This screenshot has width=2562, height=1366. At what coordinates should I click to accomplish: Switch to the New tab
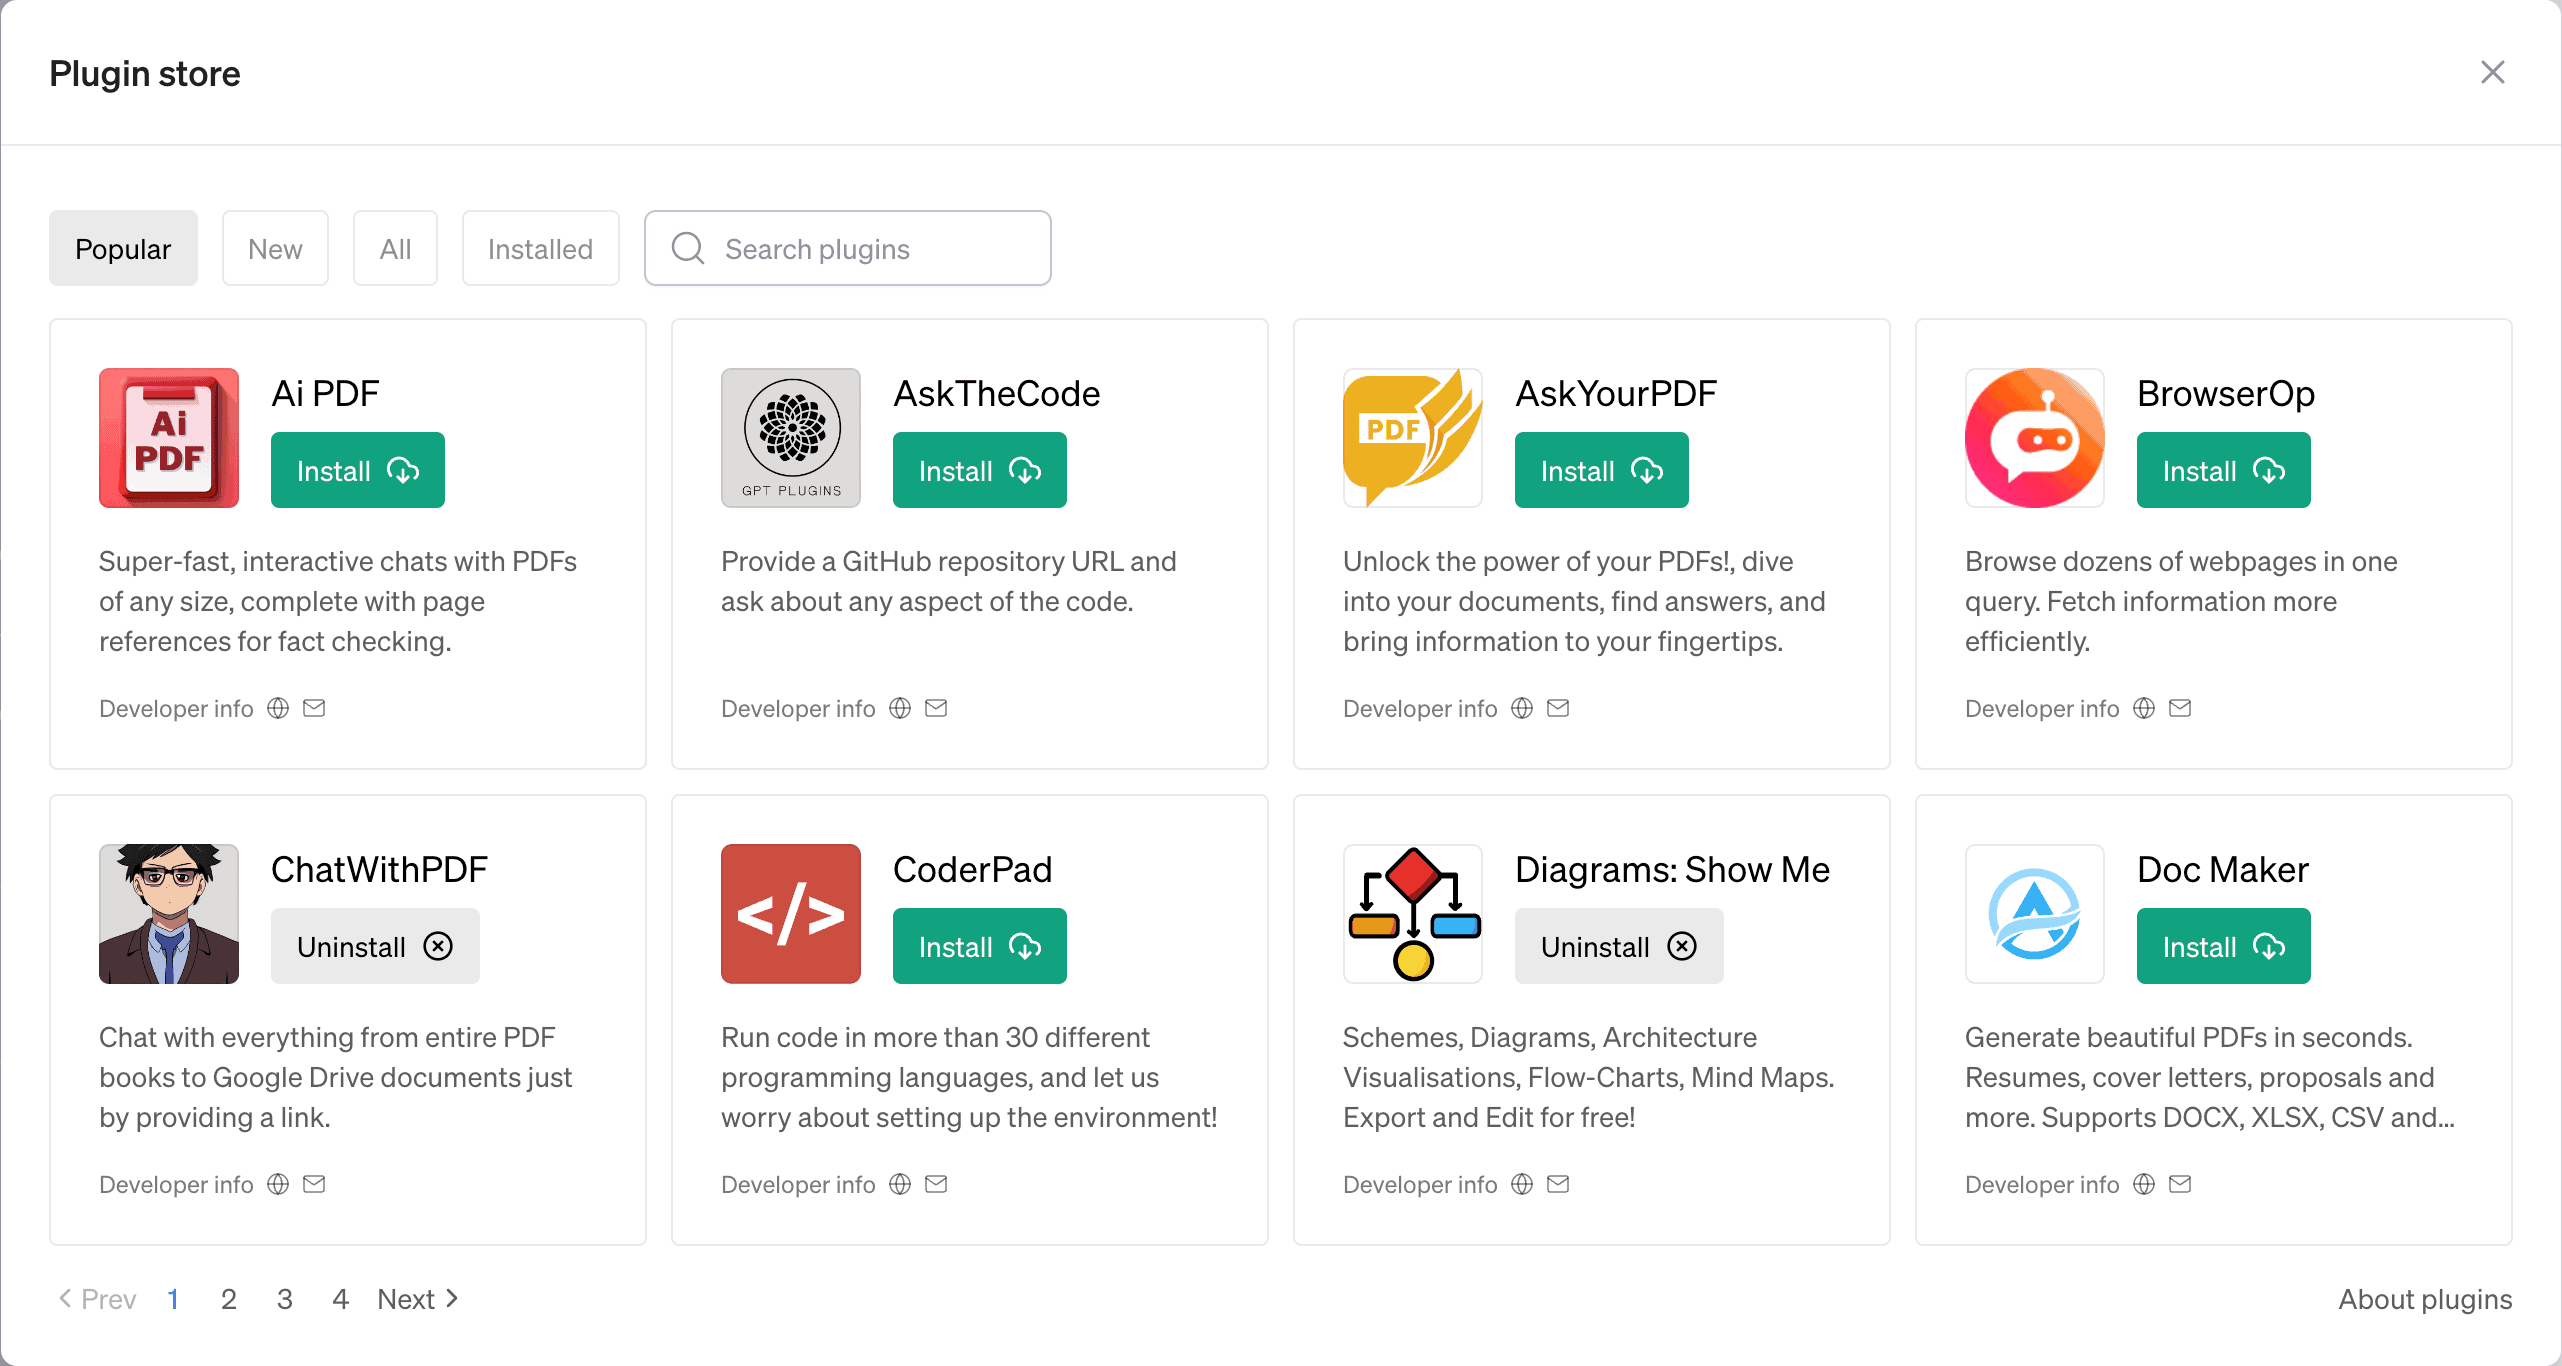coord(275,248)
